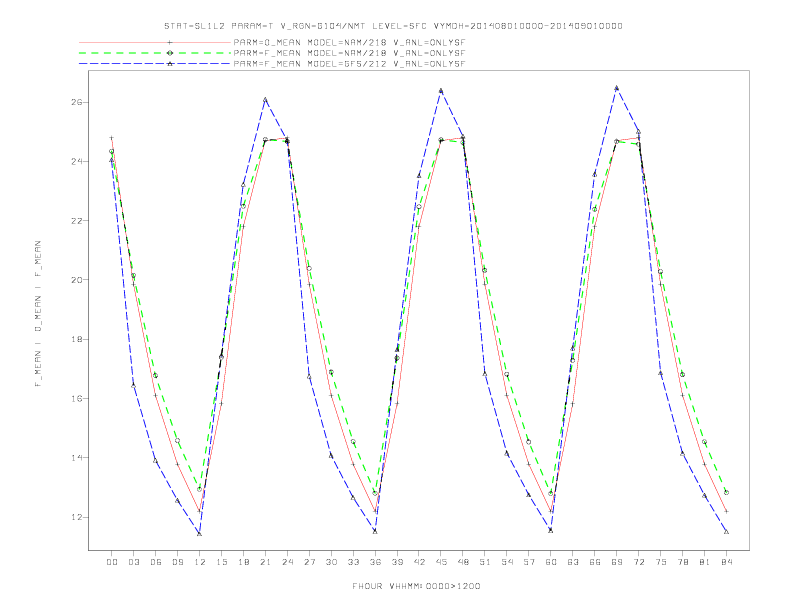Click x-axis forecast hour label 63

[573, 562]
